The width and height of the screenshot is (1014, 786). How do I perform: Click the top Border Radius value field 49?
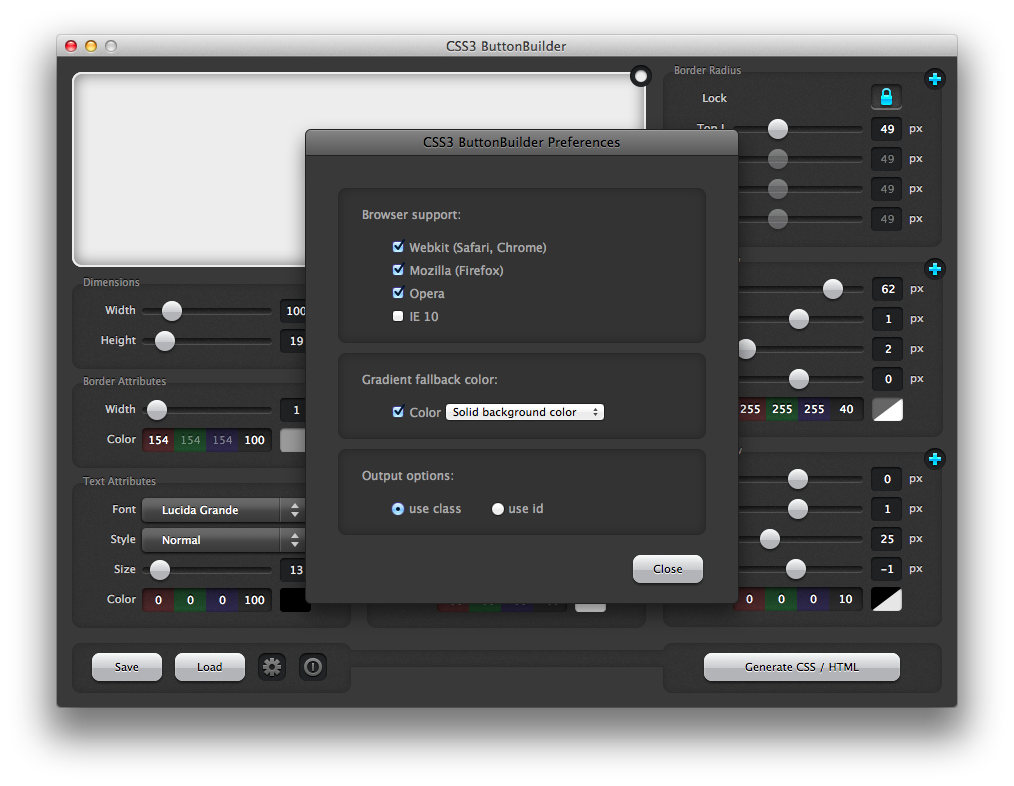[x=887, y=129]
